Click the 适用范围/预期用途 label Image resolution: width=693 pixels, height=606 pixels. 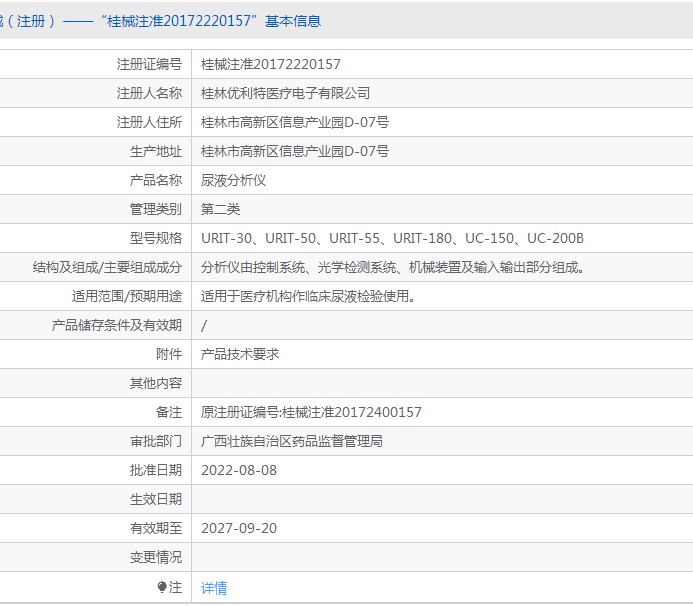pyautogui.click(x=127, y=296)
